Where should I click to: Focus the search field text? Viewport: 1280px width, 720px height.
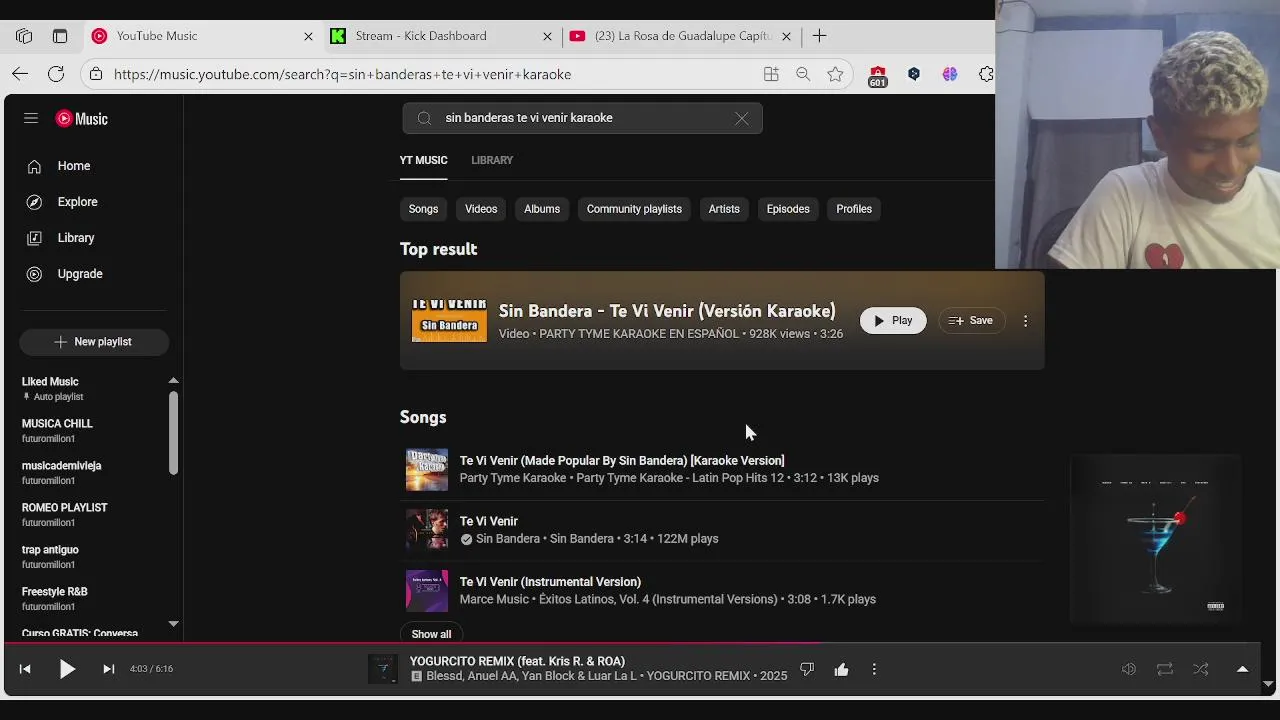pos(529,118)
